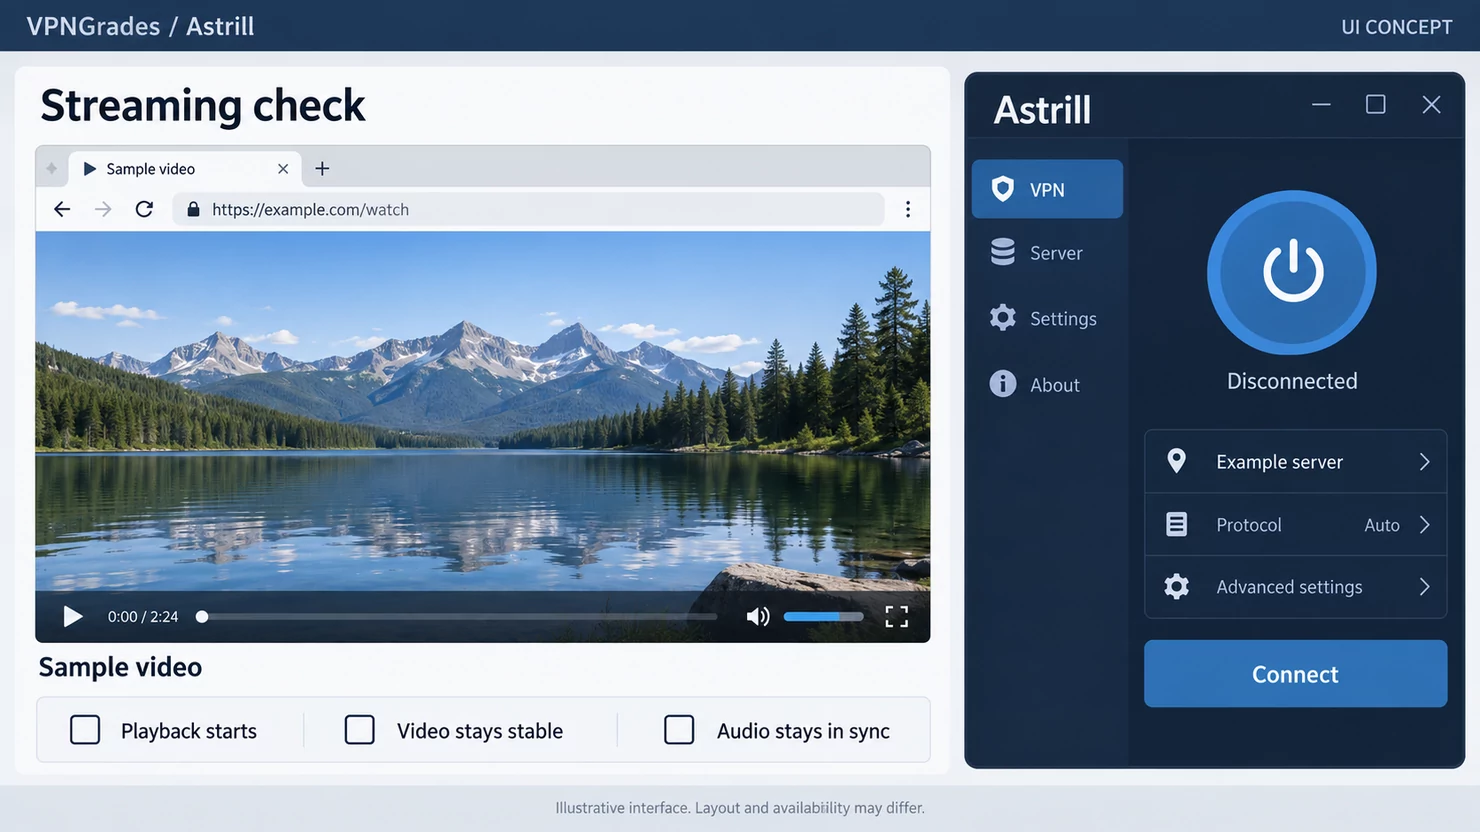
Task: Adjust the video volume slider
Action: pyautogui.click(x=823, y=616)
